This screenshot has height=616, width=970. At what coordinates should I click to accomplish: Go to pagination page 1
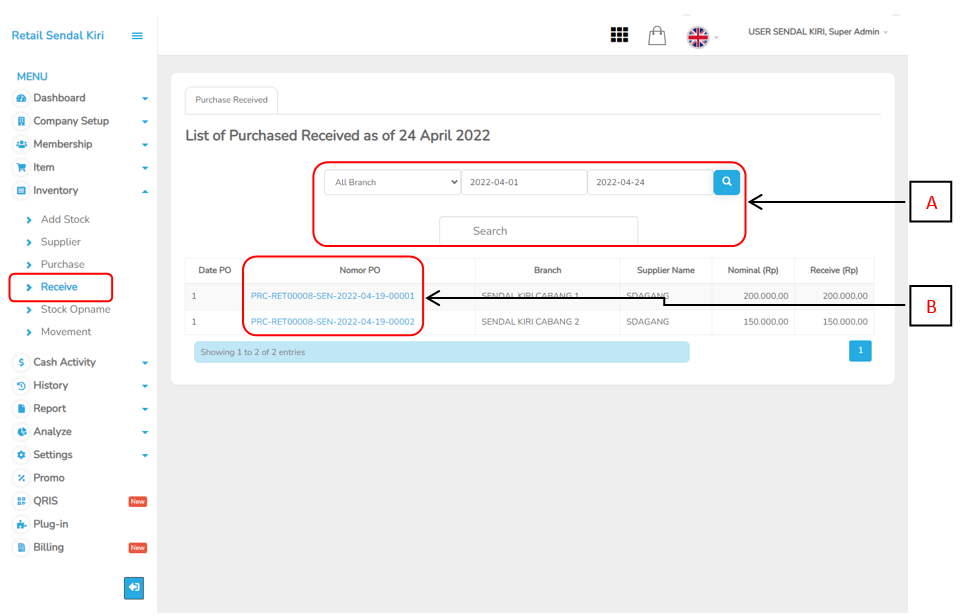pos(860,351)
